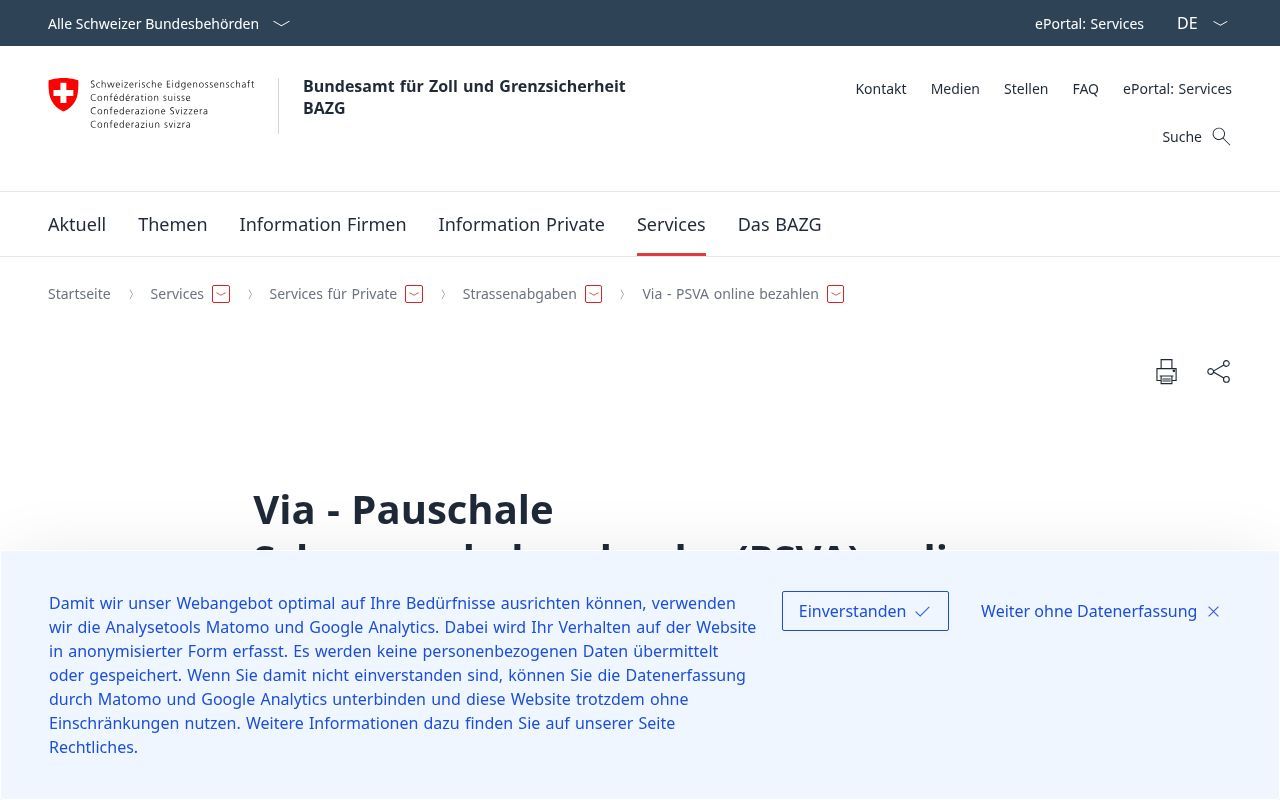Open the Medien link
The image size is (1280, 800).
(x=955, y=89)
